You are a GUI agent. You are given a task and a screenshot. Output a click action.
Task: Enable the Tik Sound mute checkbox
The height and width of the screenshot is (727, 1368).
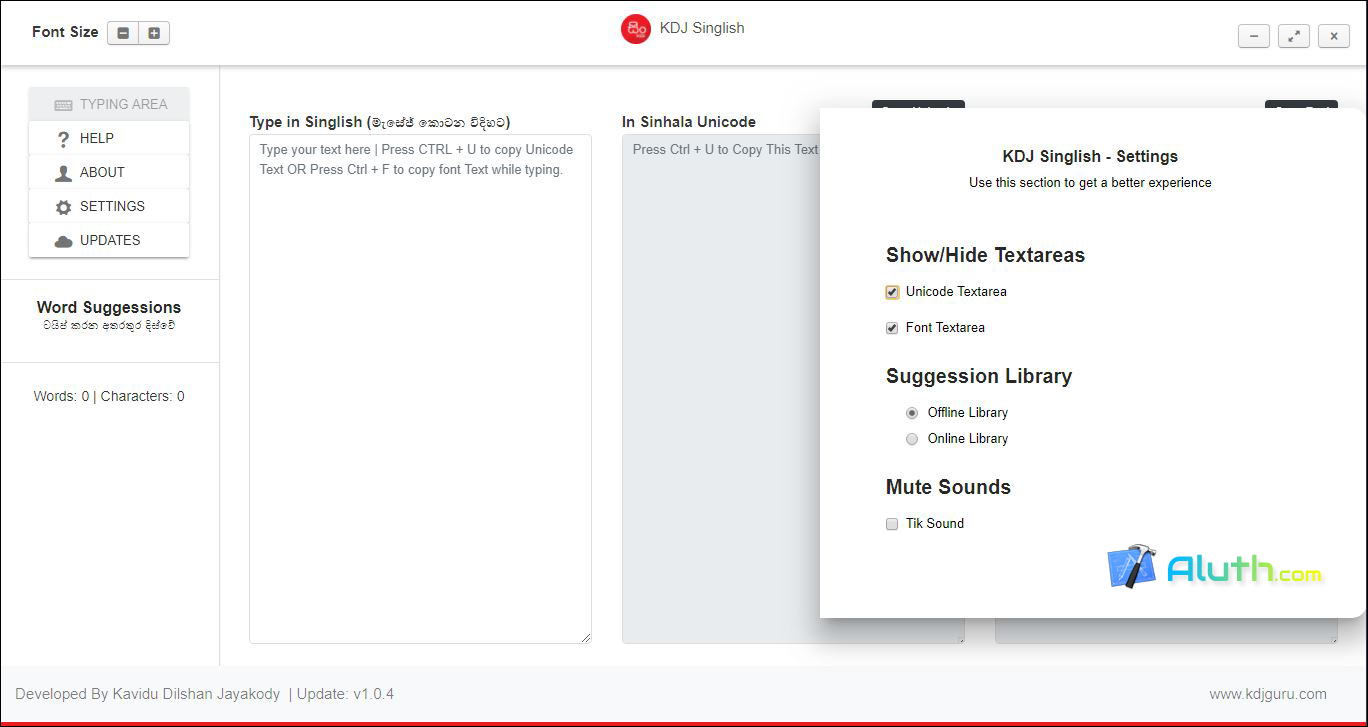[892, 524]
